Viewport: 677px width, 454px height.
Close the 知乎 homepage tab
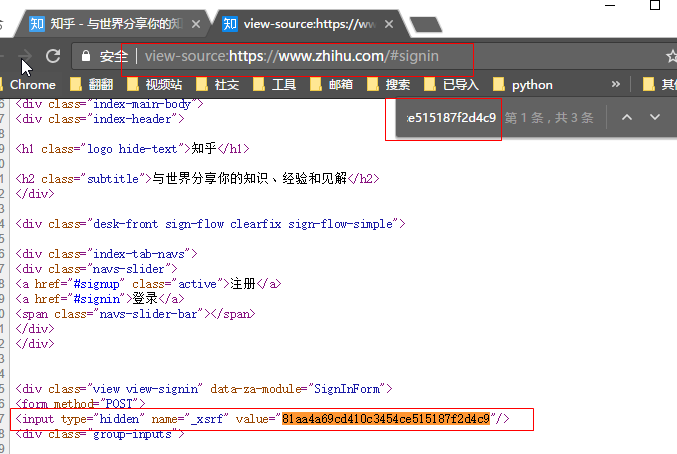pyautogui.click(x=196, y=24)
